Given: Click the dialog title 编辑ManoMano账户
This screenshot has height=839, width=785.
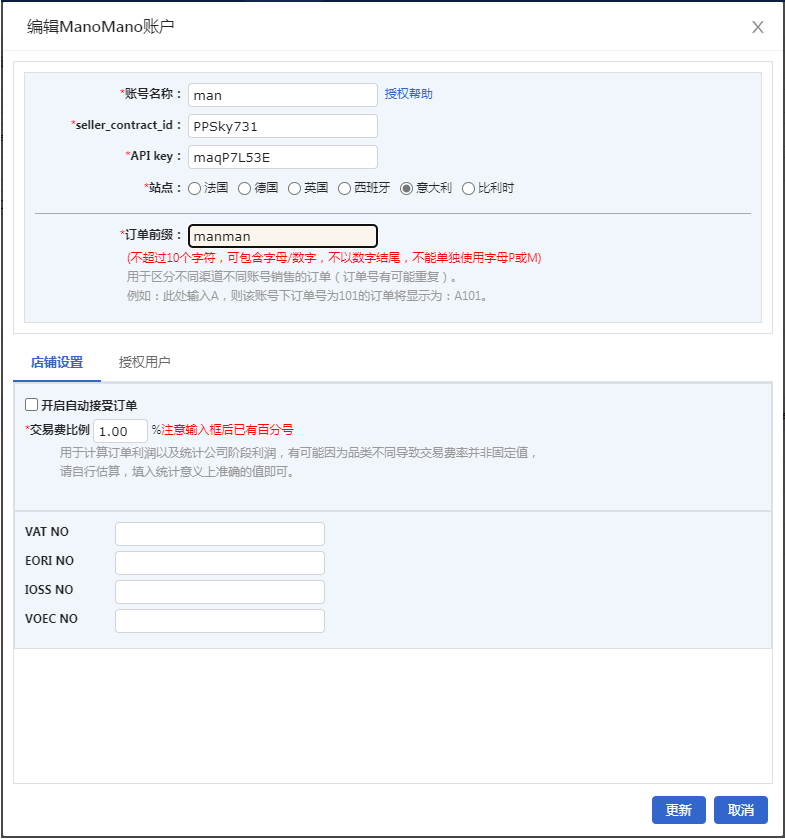Looking at the screenshot, I should click(101, 26).
